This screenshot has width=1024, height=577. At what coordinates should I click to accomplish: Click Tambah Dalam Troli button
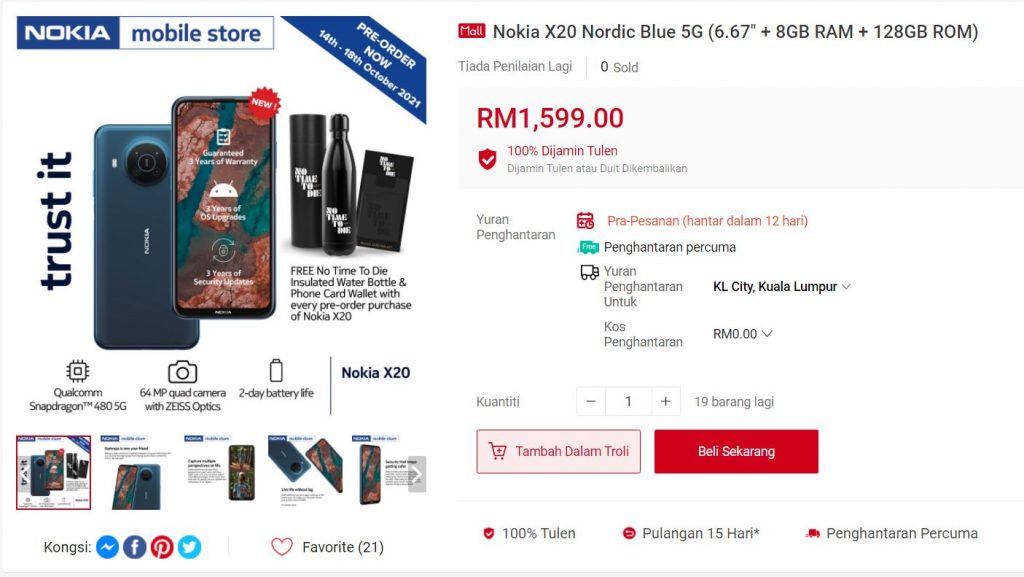(558, 451)
